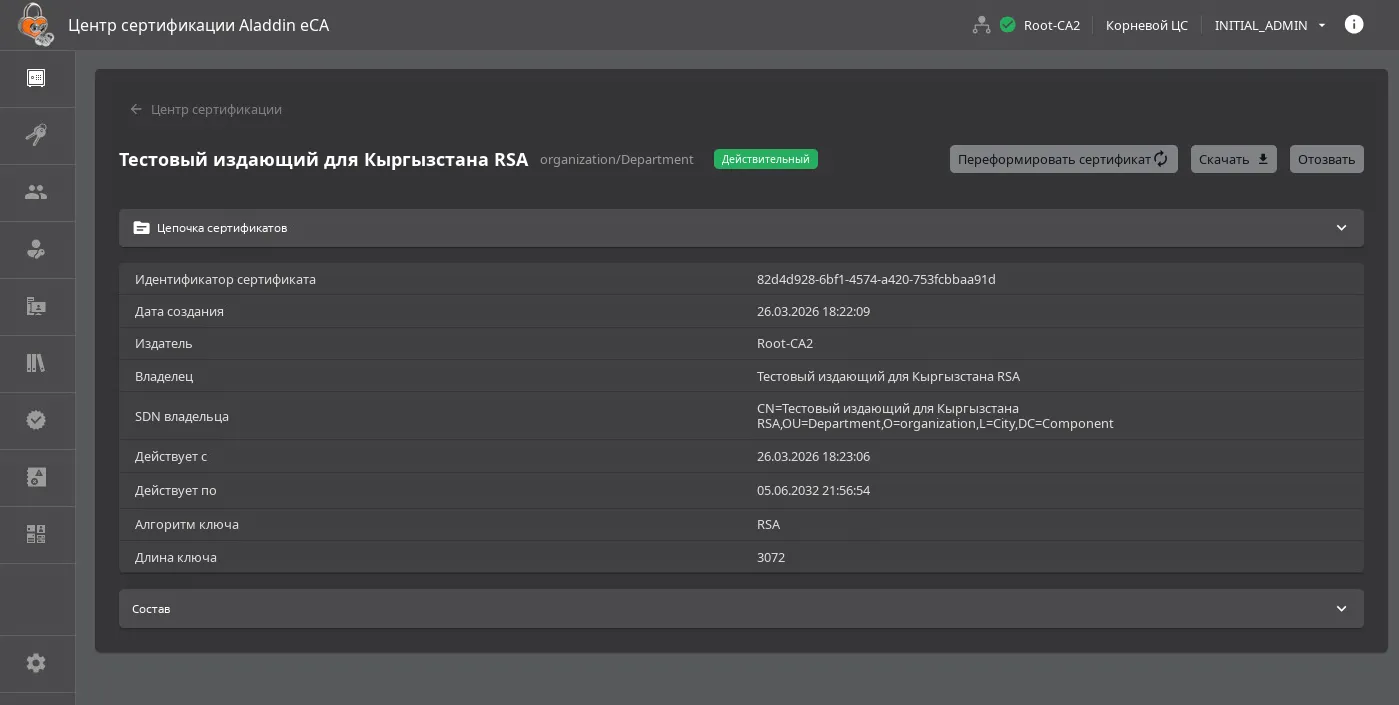Click the SDN владельца CN value
The height and width of the screenshot is (705, 1399).
pos(935,416)
